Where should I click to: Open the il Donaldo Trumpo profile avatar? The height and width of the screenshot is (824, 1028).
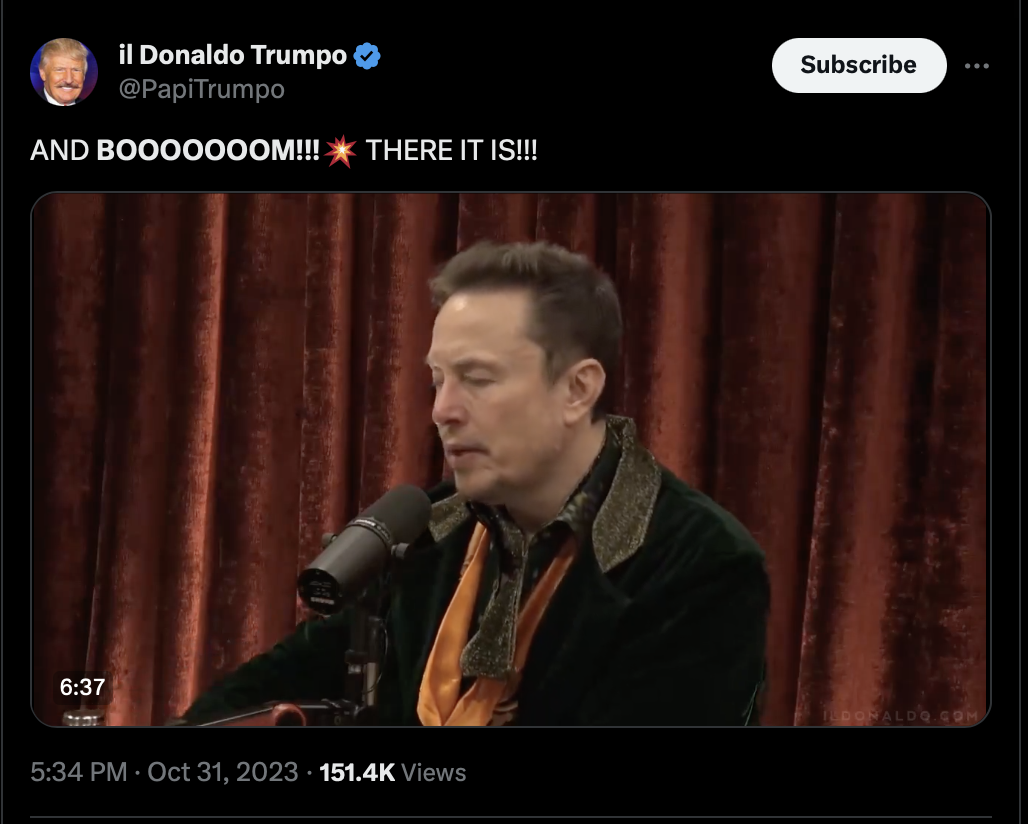(64, 72)
